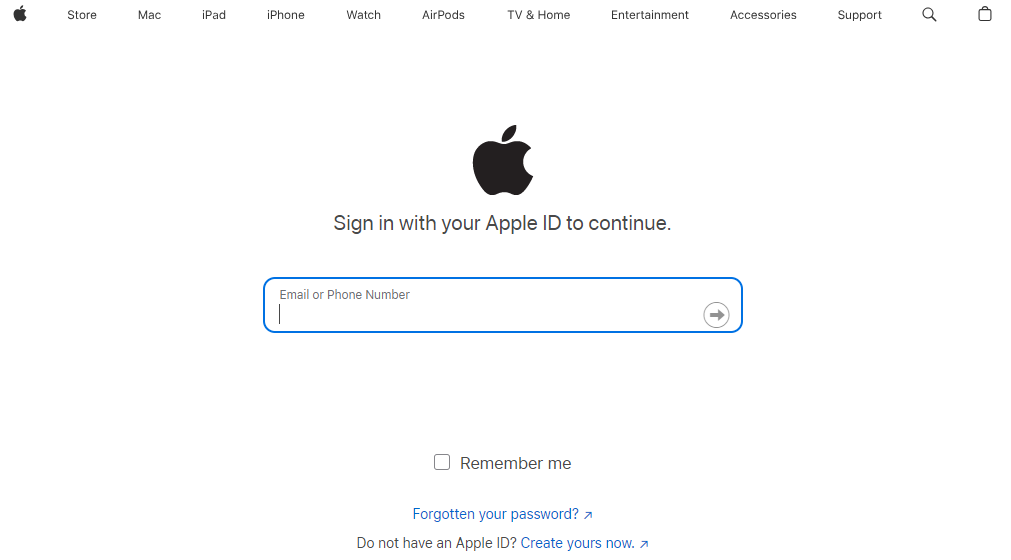Open the shopping bag icon
This screenshot has width=1011, height=560.
[985, 14]
